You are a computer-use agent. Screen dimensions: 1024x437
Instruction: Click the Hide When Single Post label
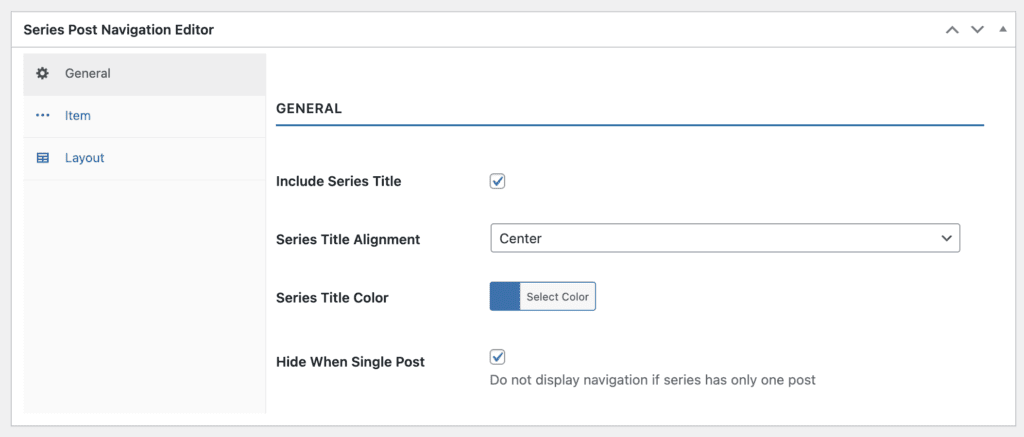tap(350, 362)
